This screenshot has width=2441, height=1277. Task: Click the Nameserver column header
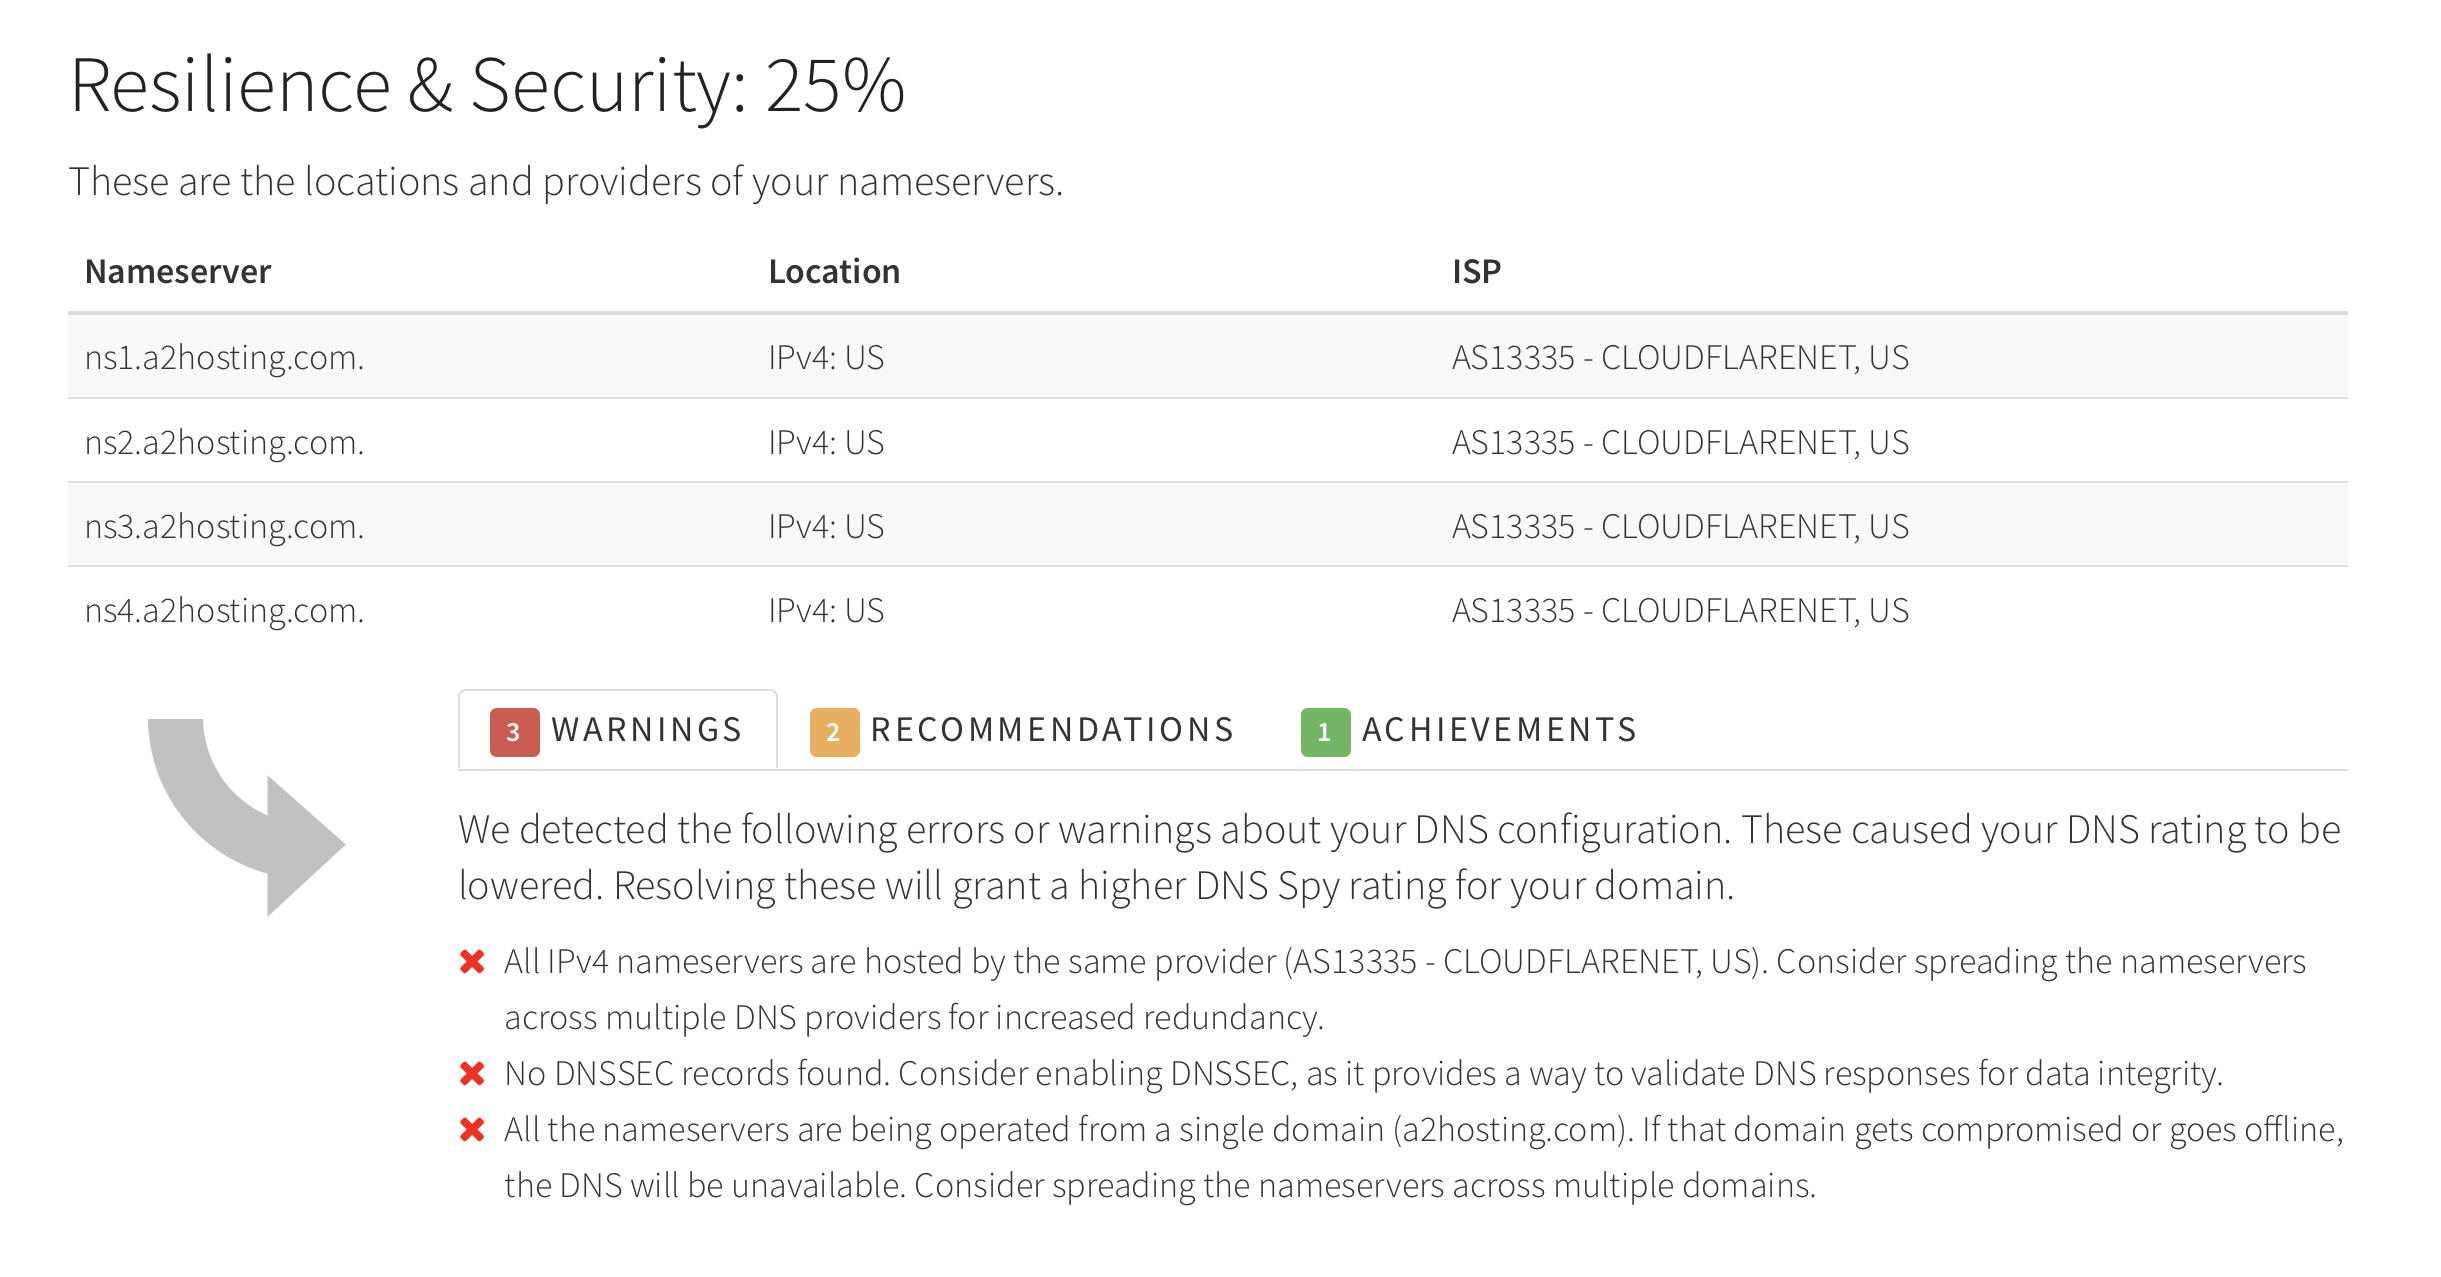tap(178, 272)
